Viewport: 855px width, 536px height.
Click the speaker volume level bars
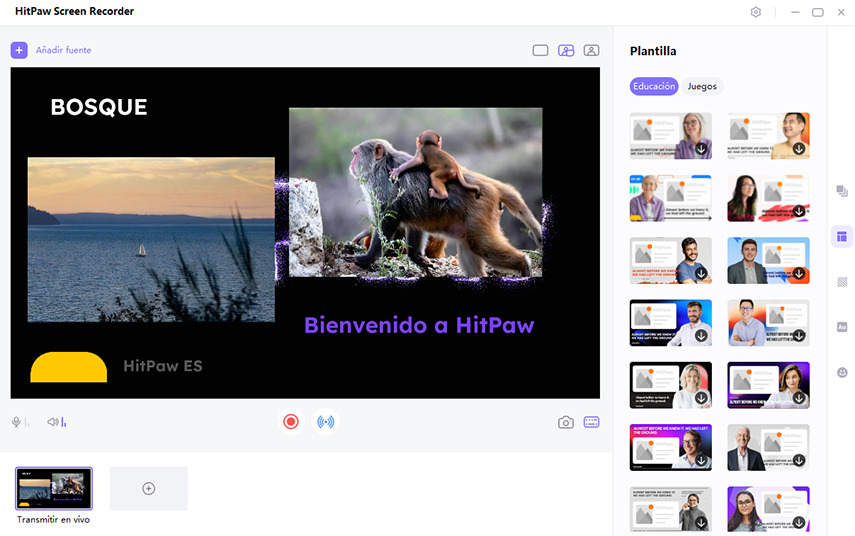64,422
